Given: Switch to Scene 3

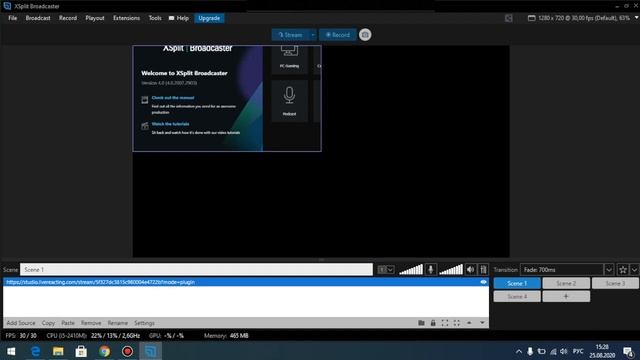Looking at the screenshot, I should [615, 283].
